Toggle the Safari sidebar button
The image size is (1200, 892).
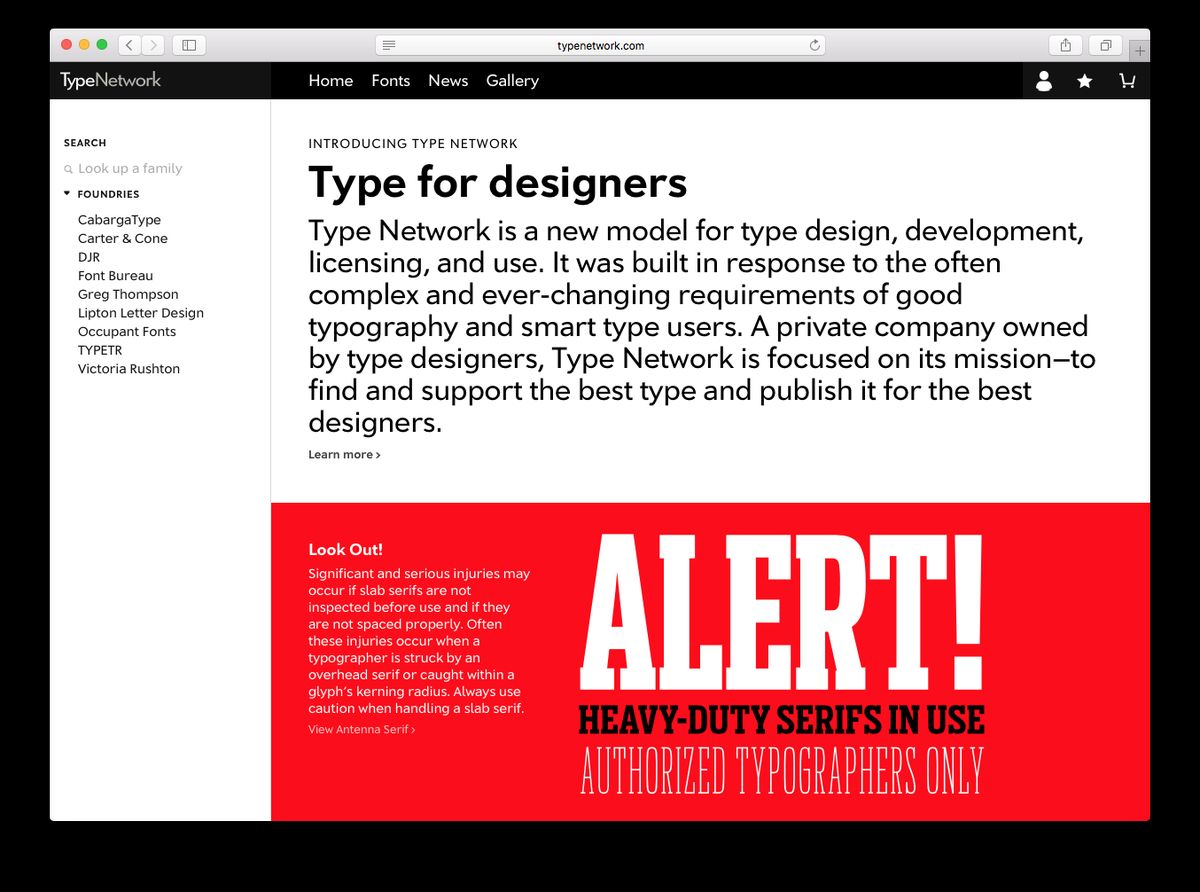pos(188,45)
